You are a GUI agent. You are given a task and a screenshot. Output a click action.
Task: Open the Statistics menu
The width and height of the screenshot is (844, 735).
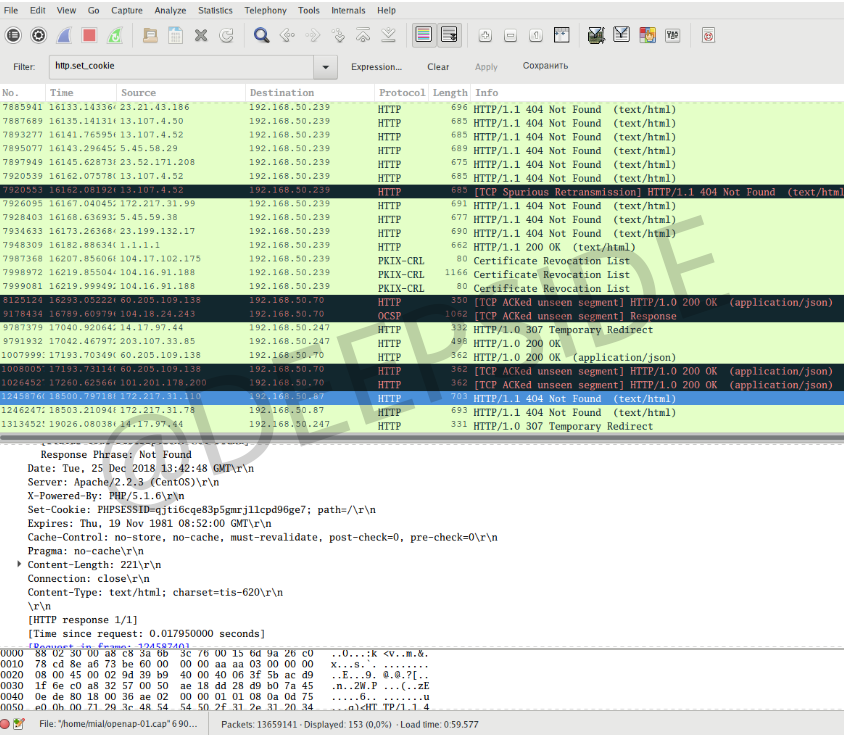pos(215,11)
